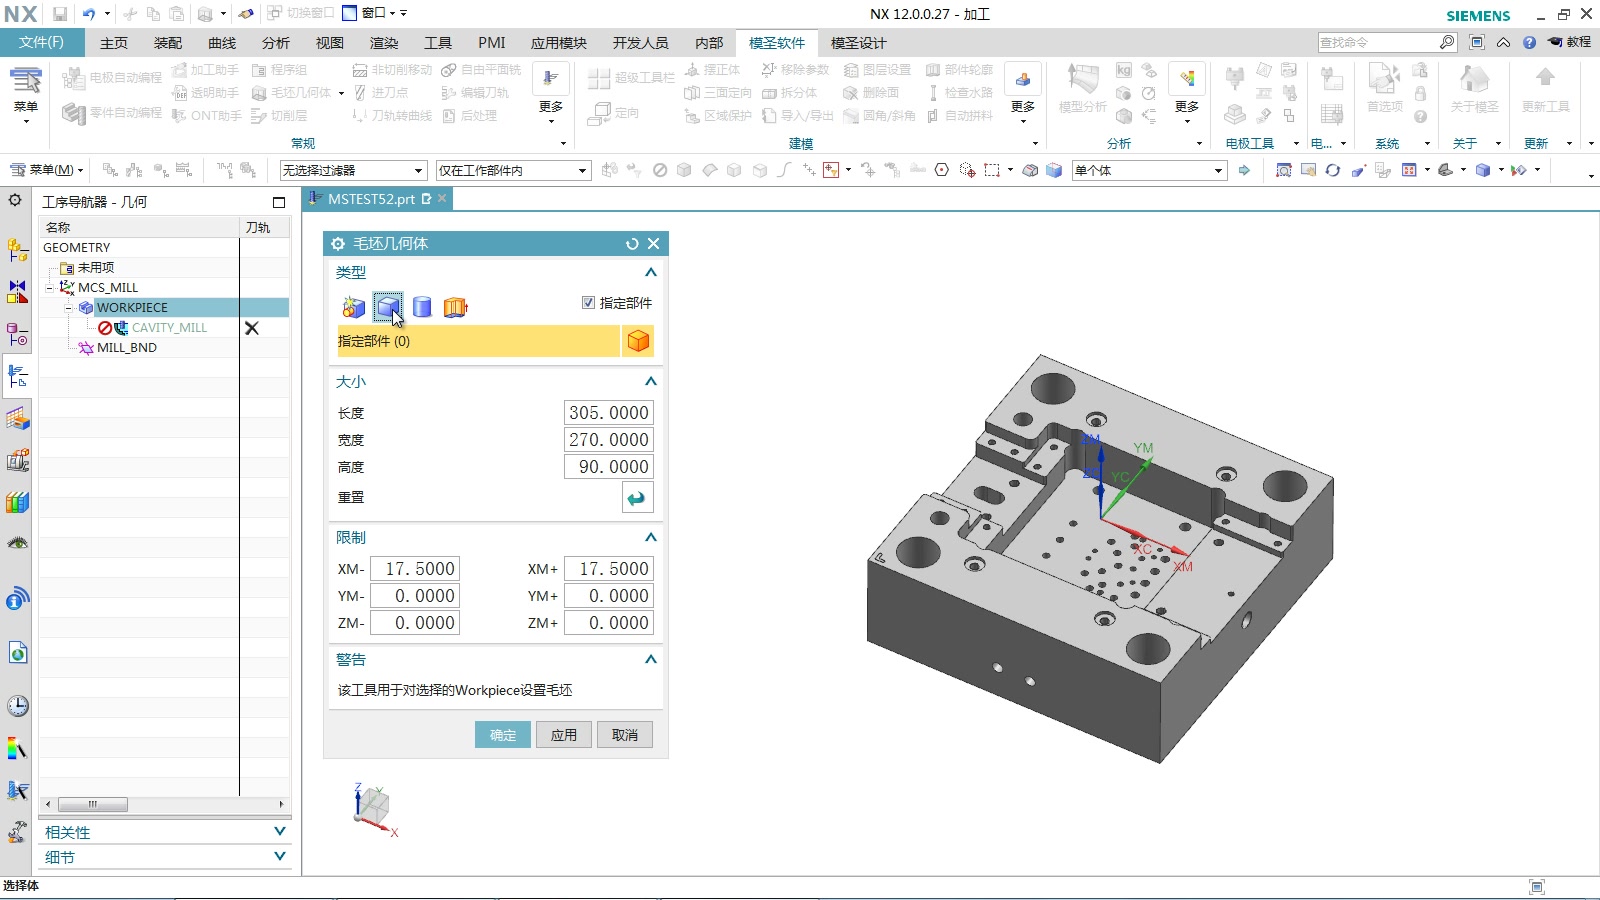Open the PMI tab
1600x900 pixels.
[492, 43]
